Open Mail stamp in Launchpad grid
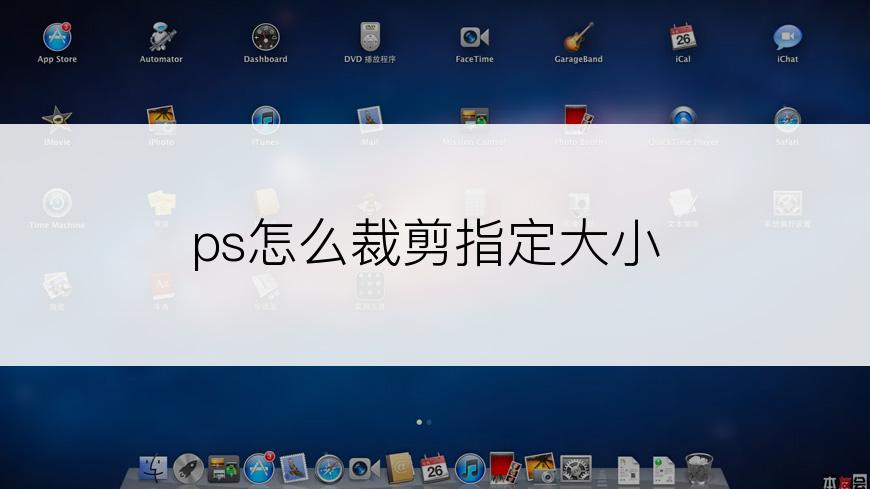The image size is (870, 489). (x=370, y=119)
